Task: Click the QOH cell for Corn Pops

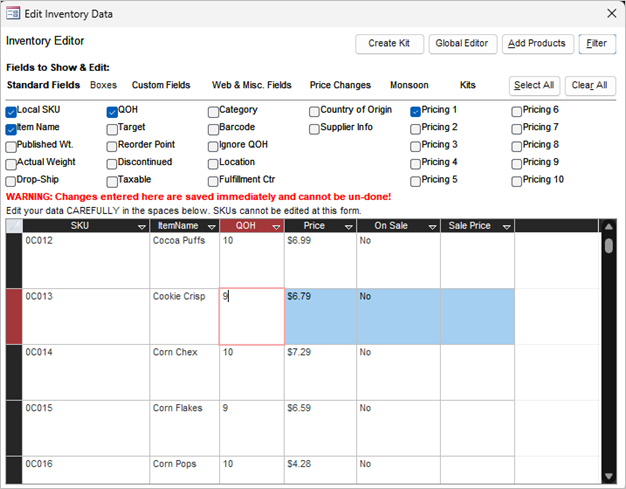Action: [x=252, y=470]
